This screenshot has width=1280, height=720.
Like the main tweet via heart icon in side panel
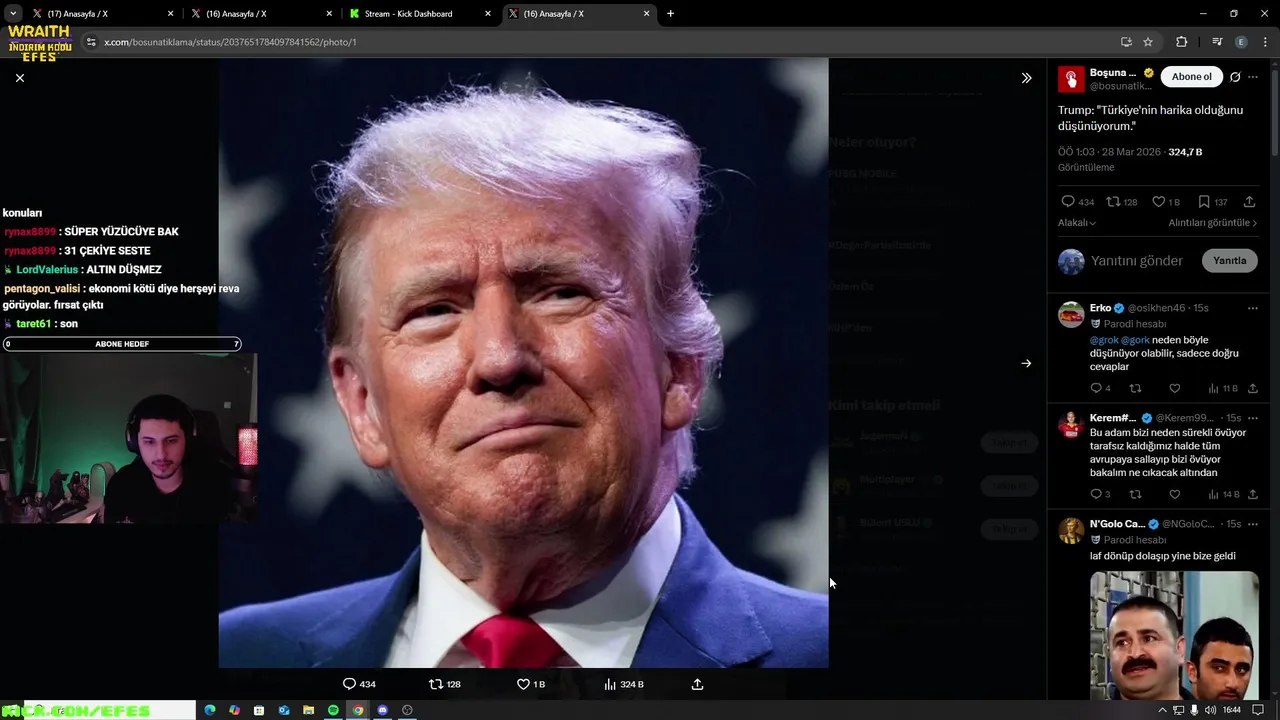coord(1158,202)
